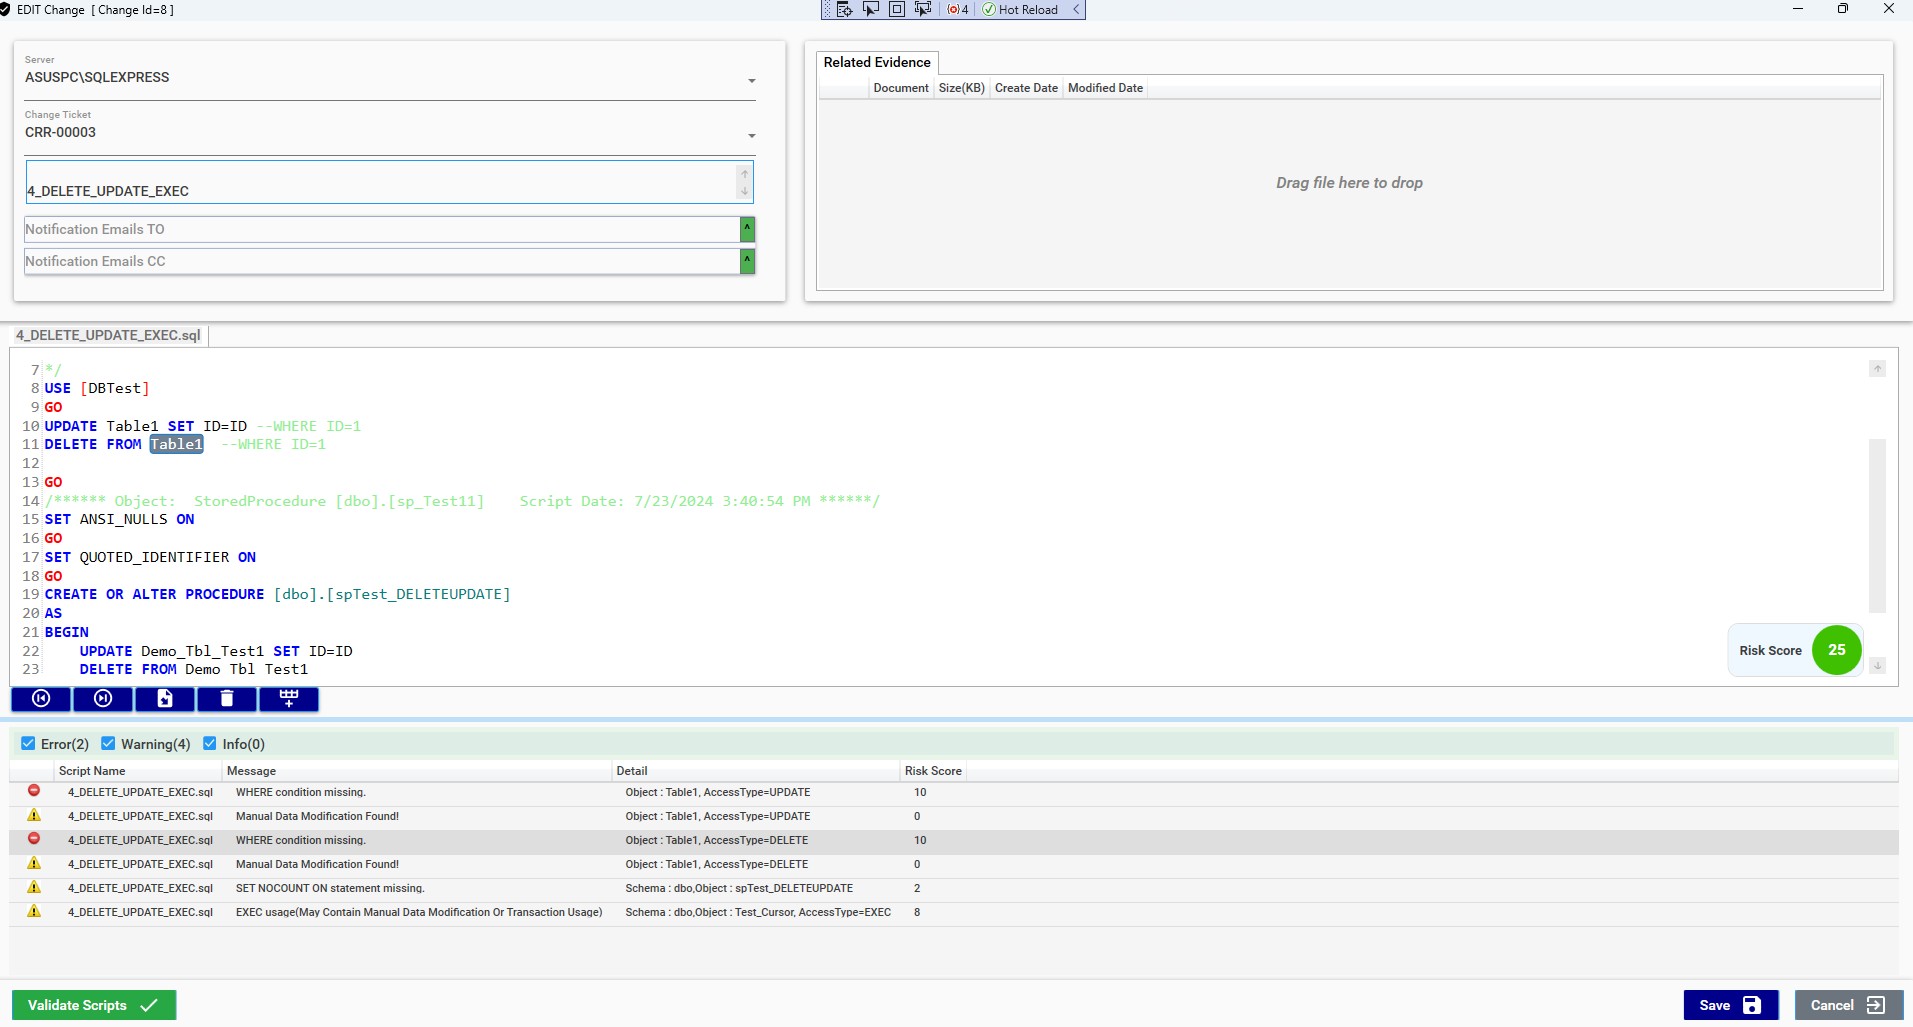Toggle the Warning(4) filter checkbox
This screenshot has height=1027, width=1913.
108,744
